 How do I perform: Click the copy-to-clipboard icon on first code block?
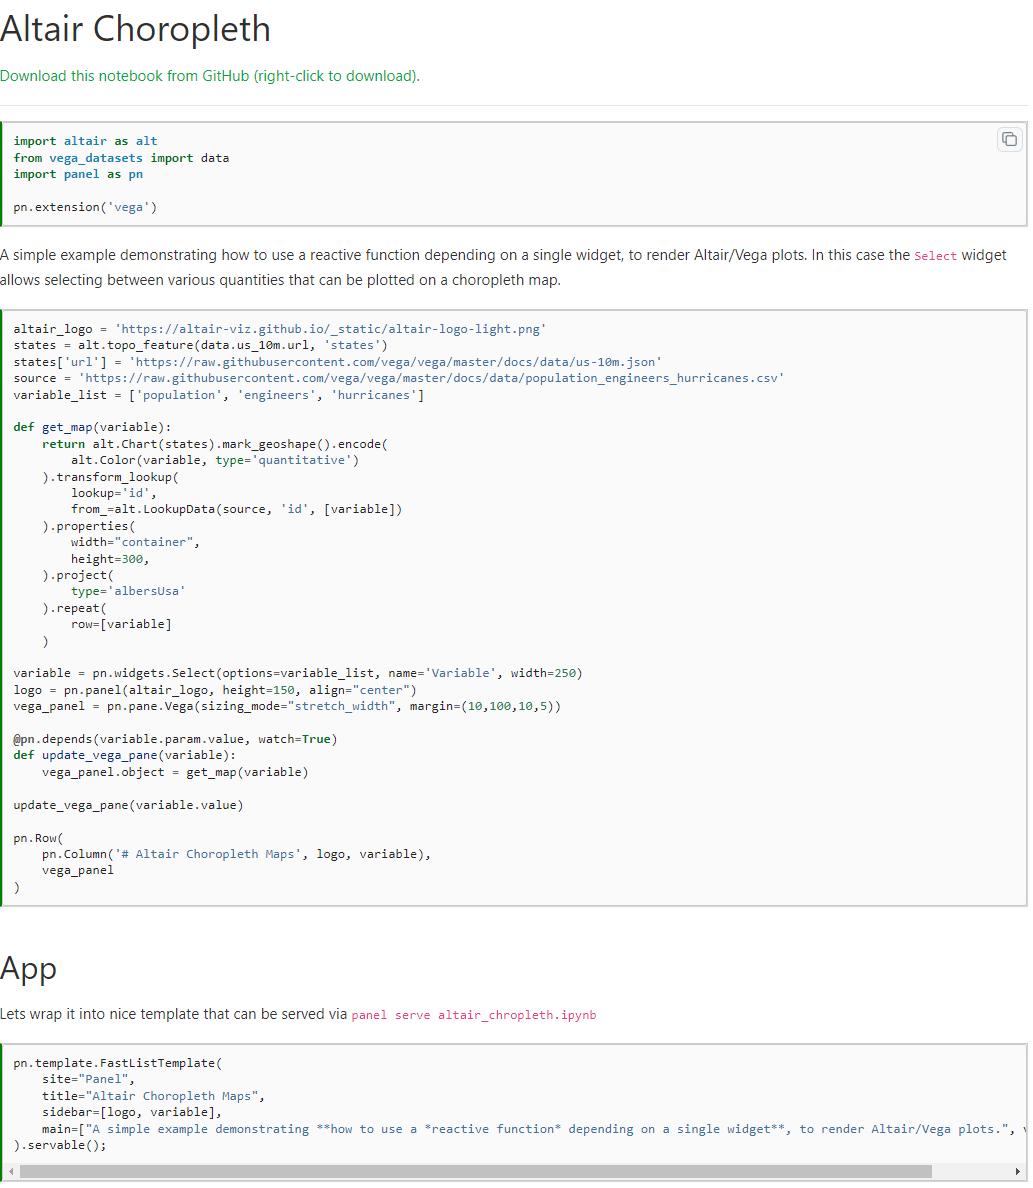pos(1009,140)
